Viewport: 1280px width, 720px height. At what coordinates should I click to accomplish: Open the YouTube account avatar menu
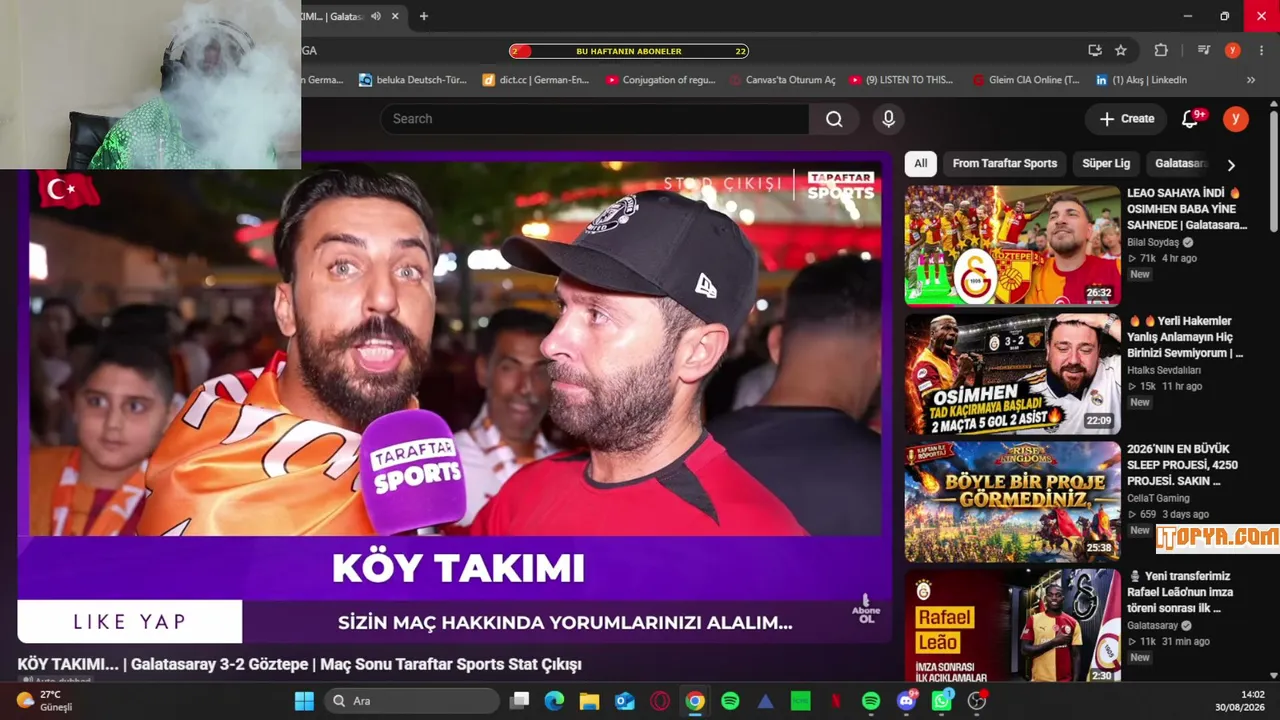point(1236,119)
